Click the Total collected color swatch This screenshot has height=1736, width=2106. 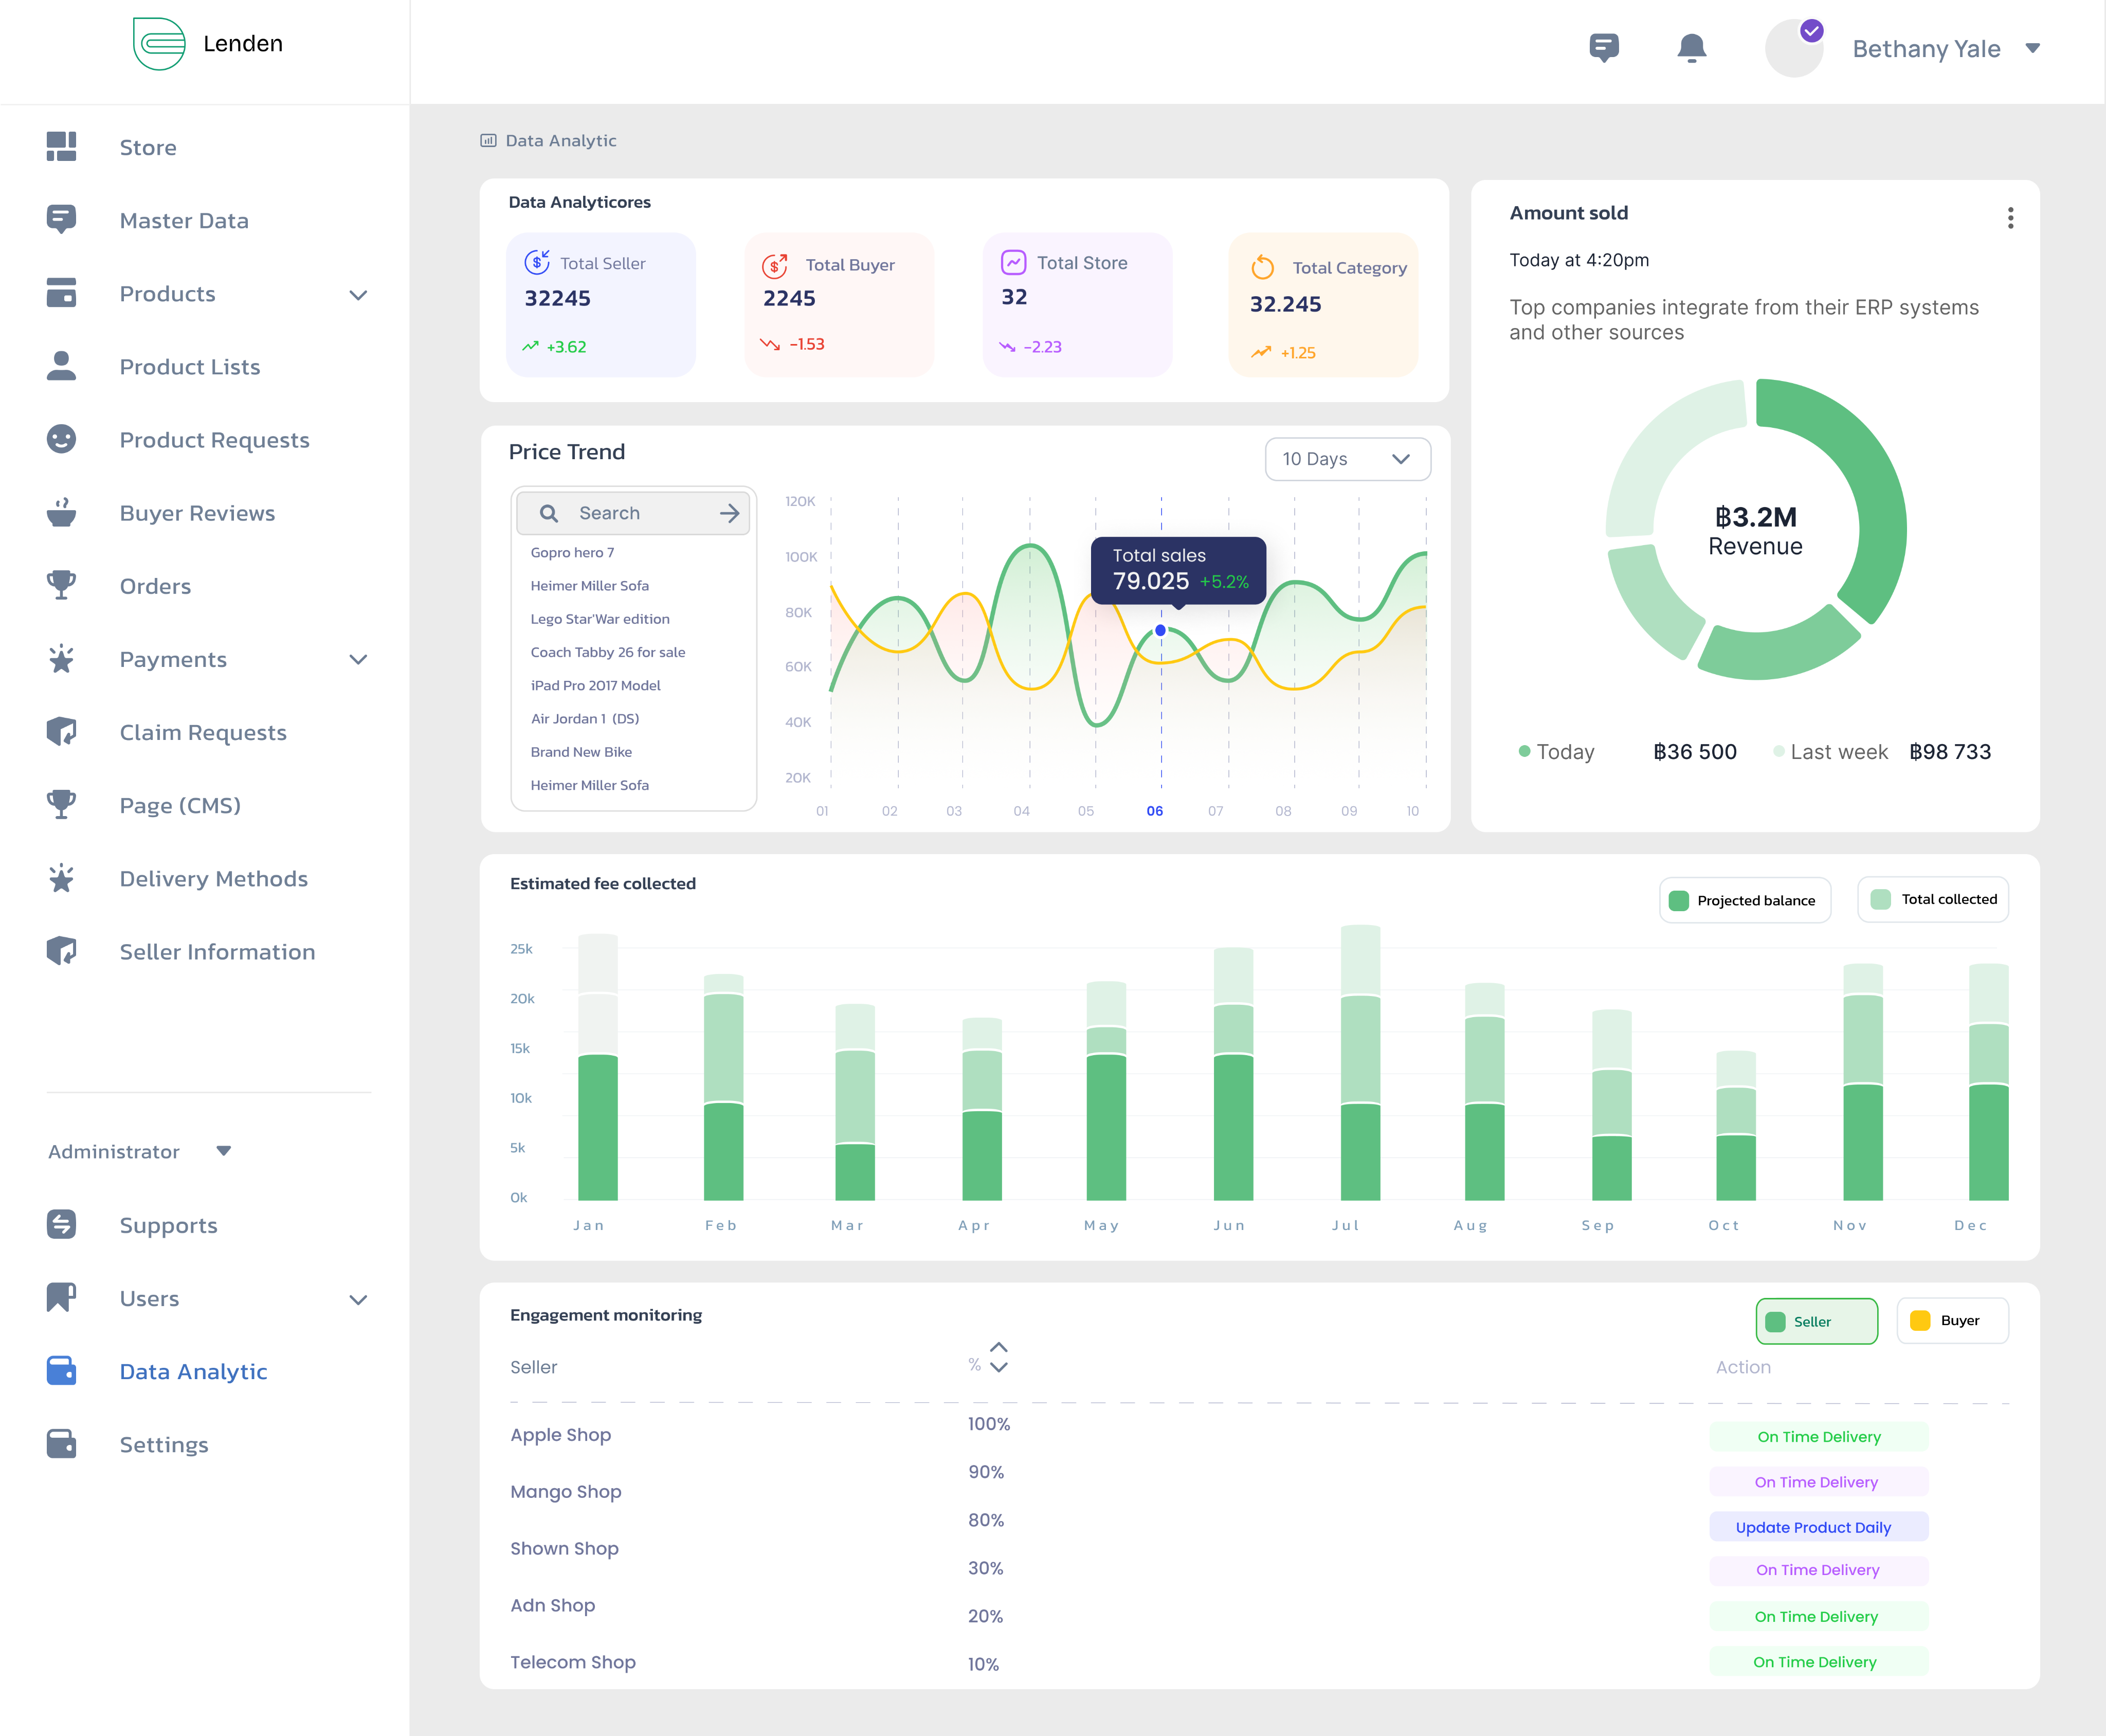tap(1880, 899)
